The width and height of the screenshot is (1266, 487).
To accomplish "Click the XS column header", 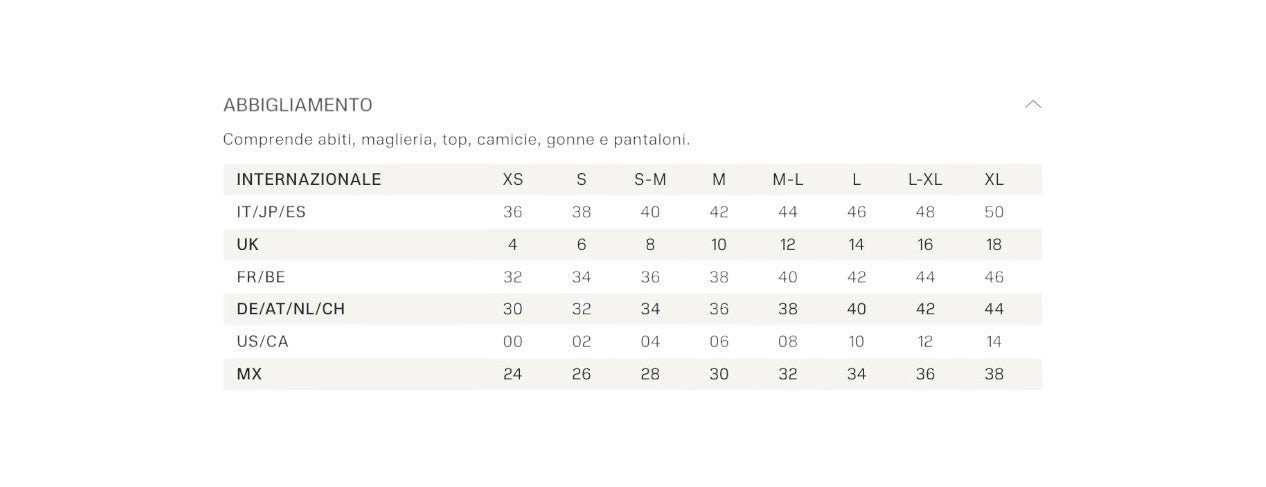I will point(513,180).
